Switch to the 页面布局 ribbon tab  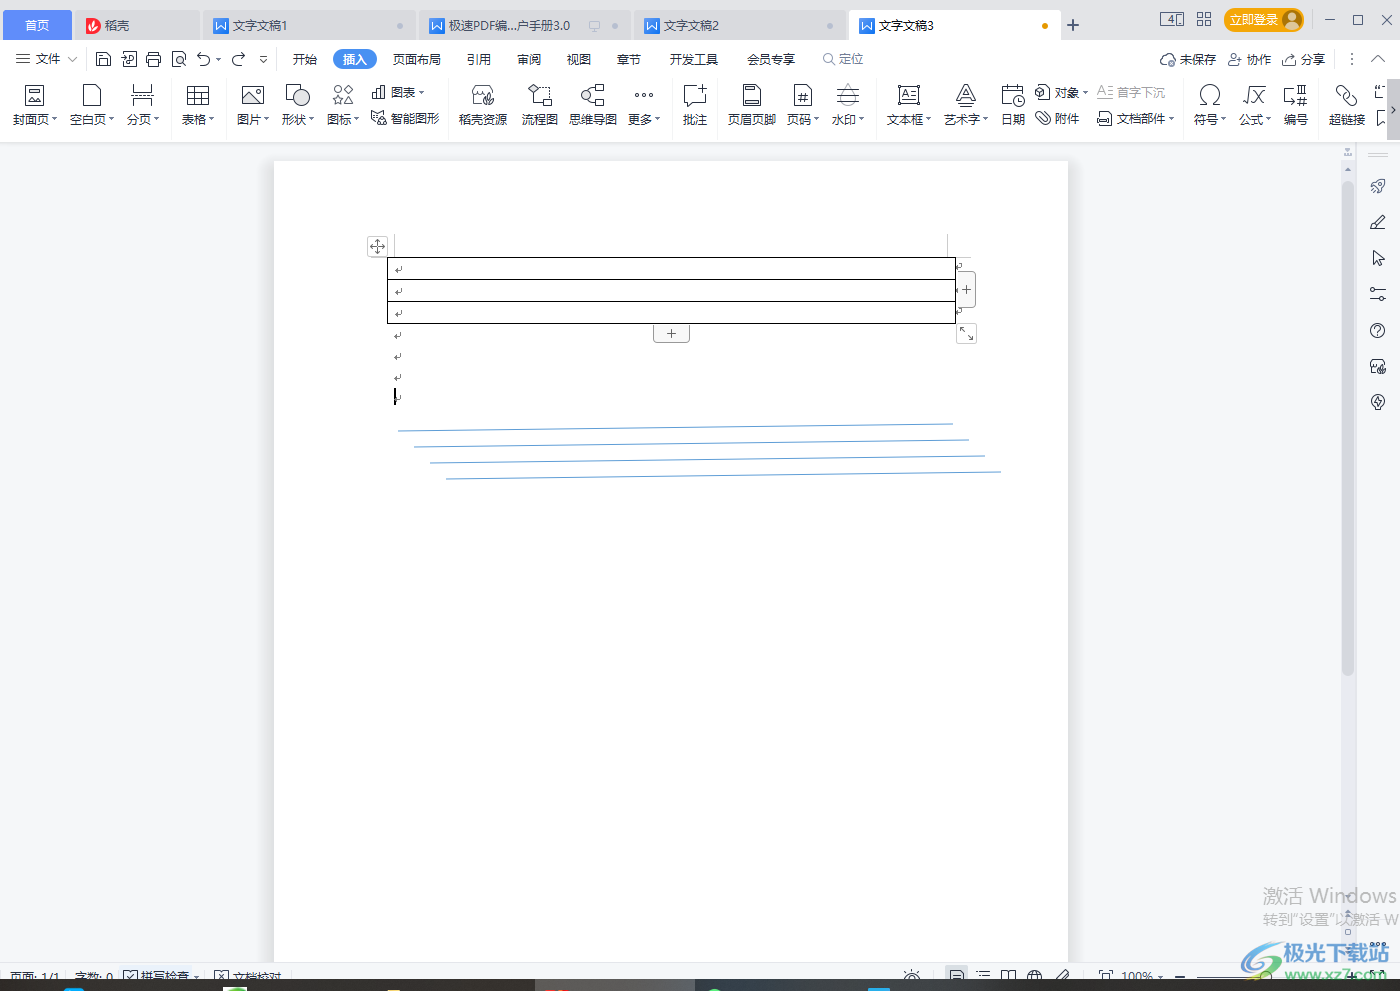(417, 59)
